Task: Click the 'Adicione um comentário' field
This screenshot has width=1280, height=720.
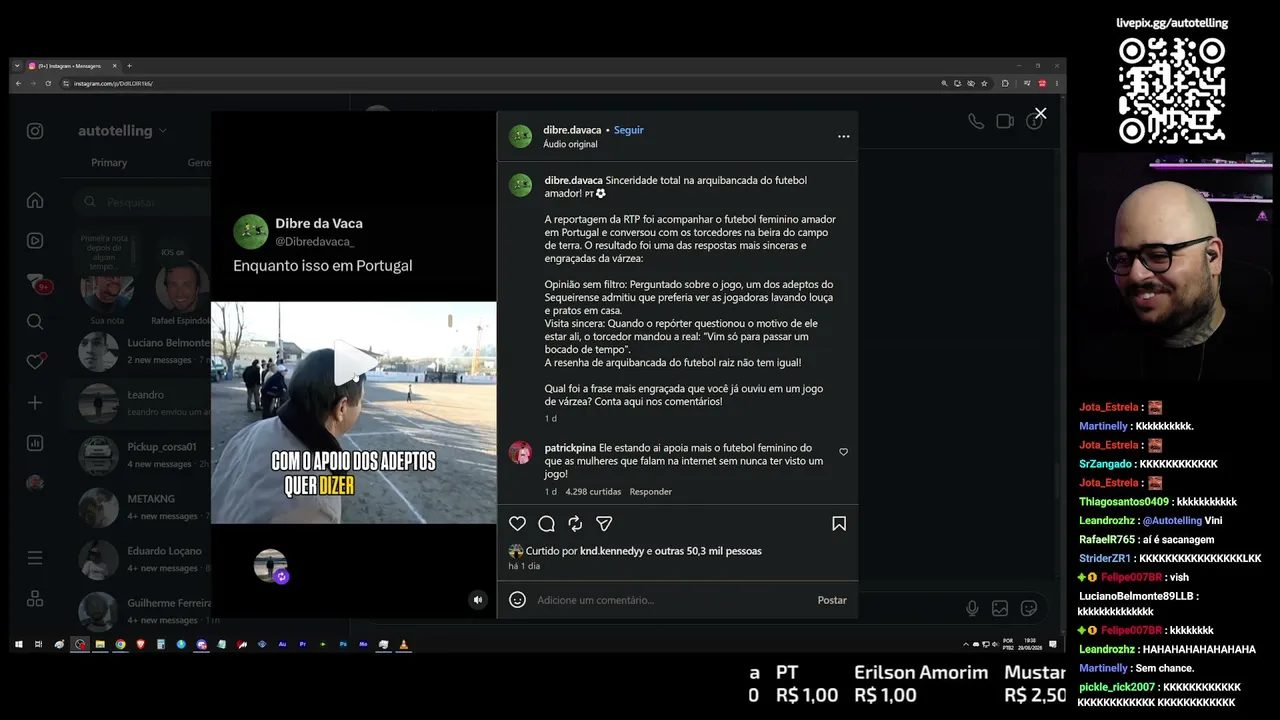Action: pyautogui.click(x=670, y=600)
